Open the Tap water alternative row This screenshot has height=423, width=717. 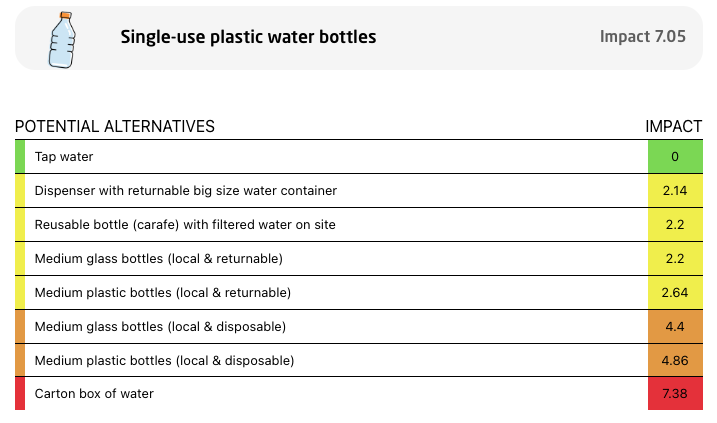358,157
